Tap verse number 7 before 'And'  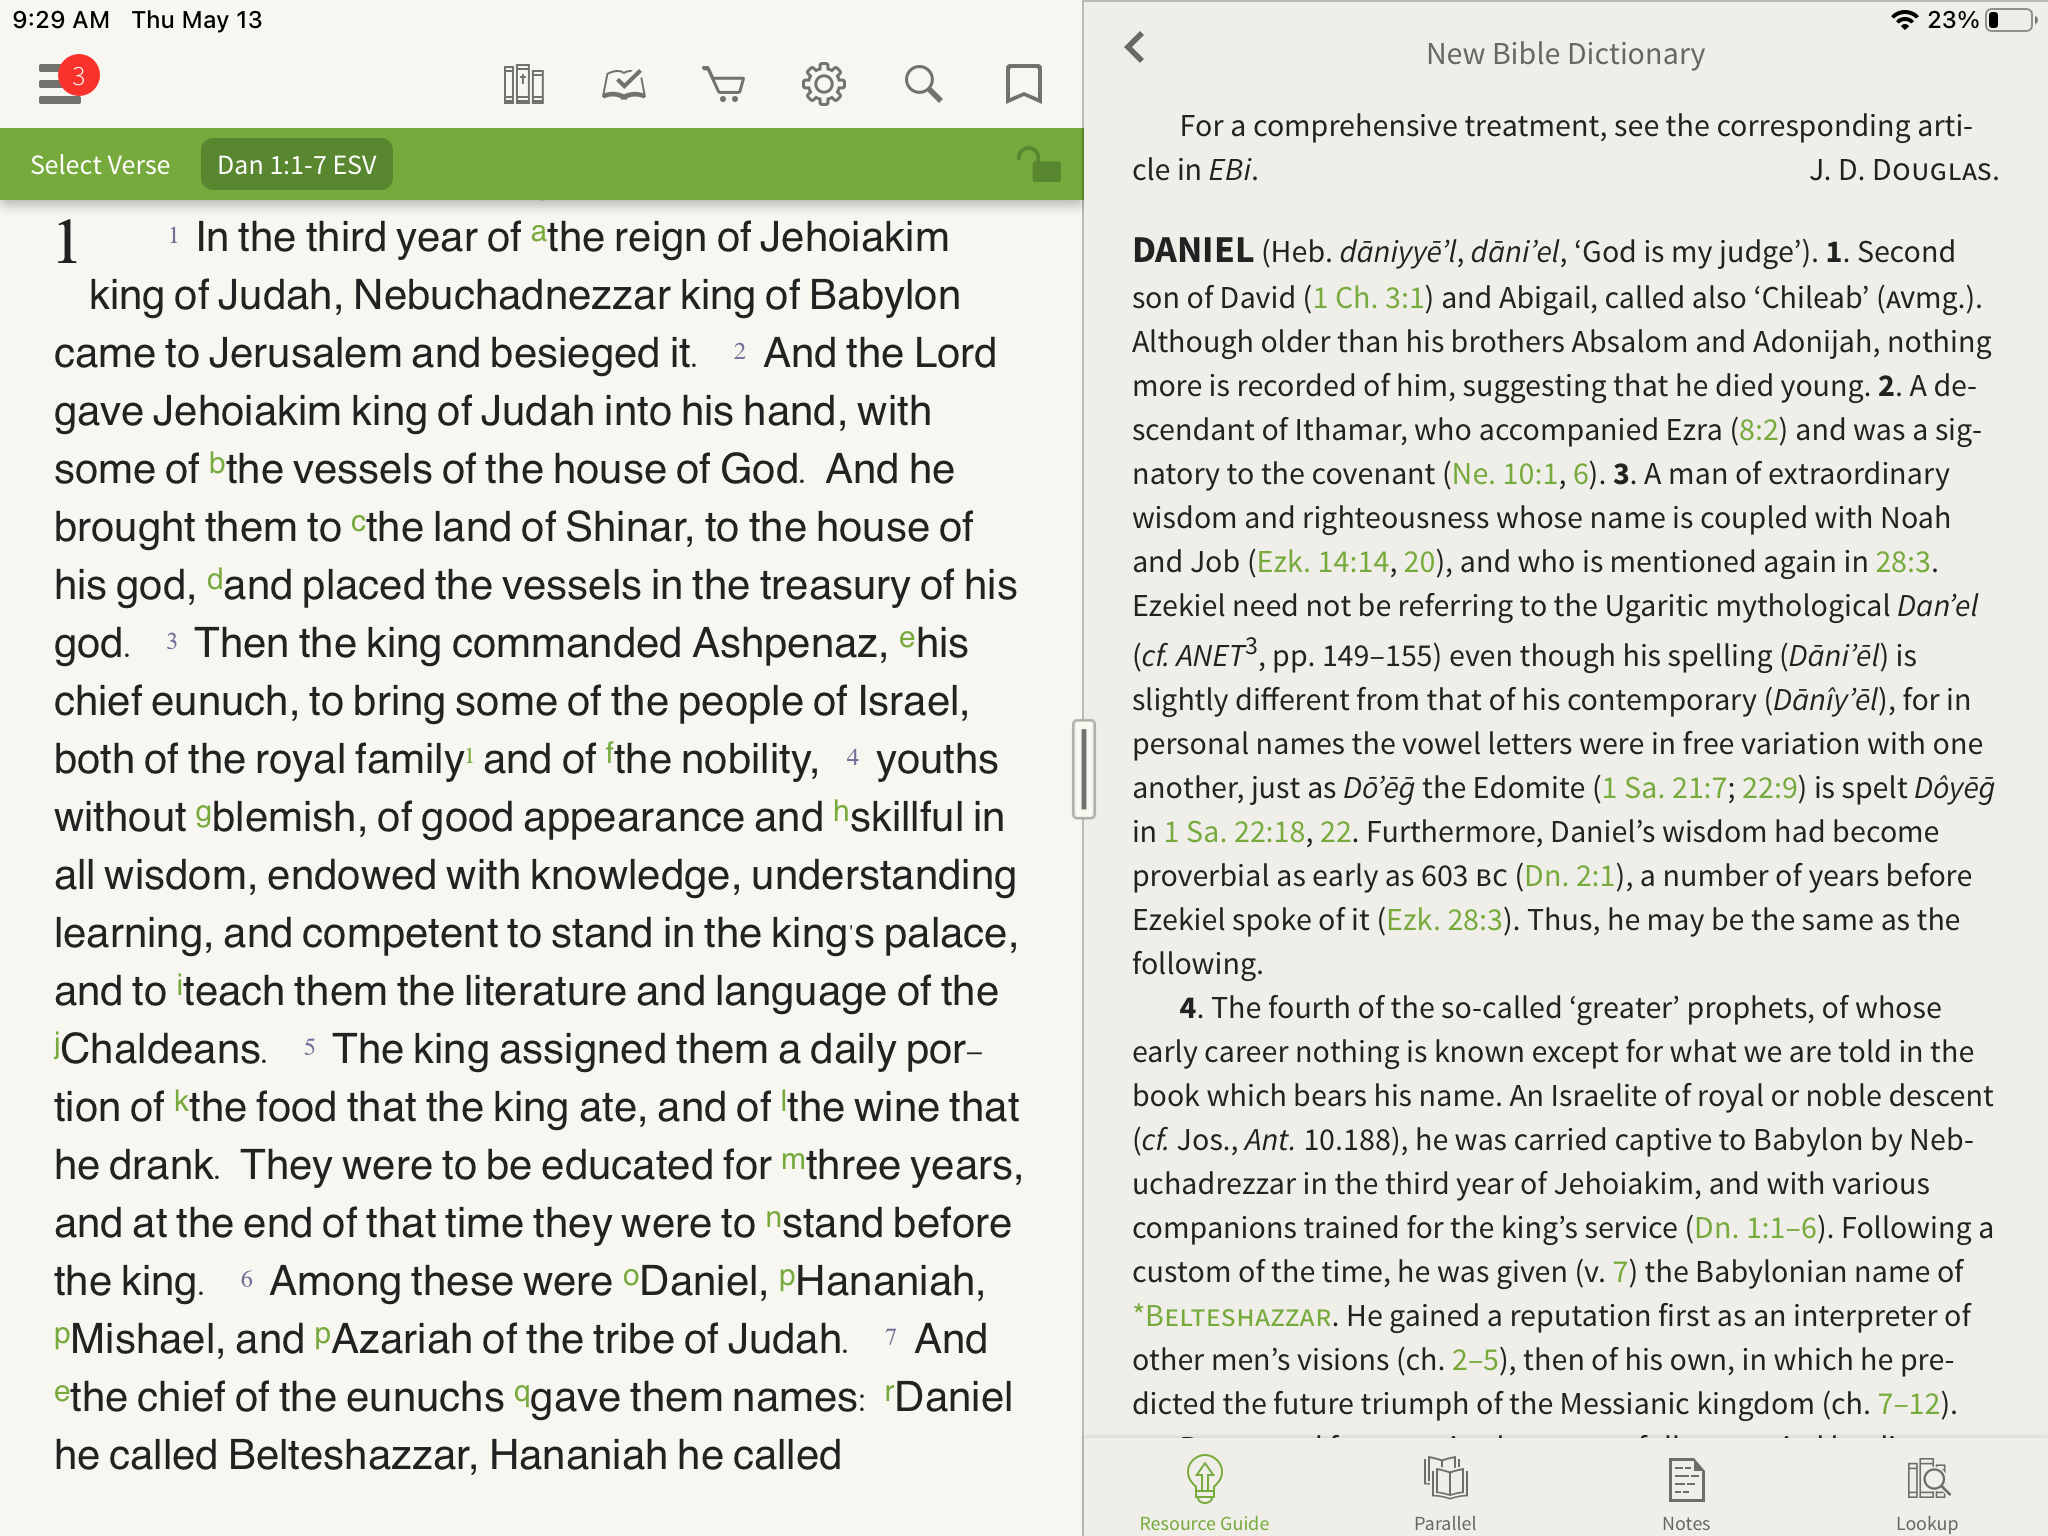click(890, 1337)
